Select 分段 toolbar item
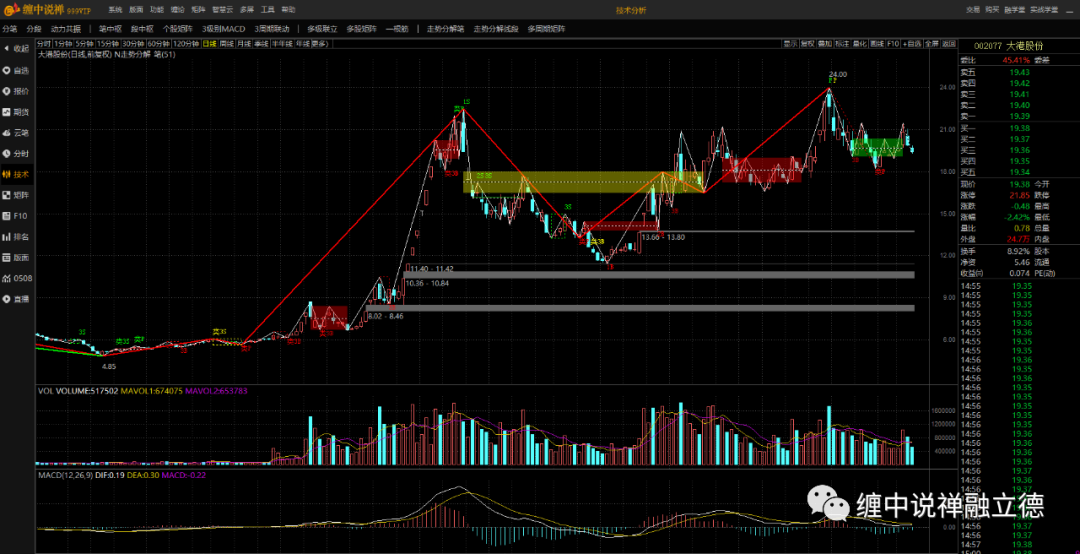Image resolution: width=1080 pixels, height=554 pixels. click(34, 29)
